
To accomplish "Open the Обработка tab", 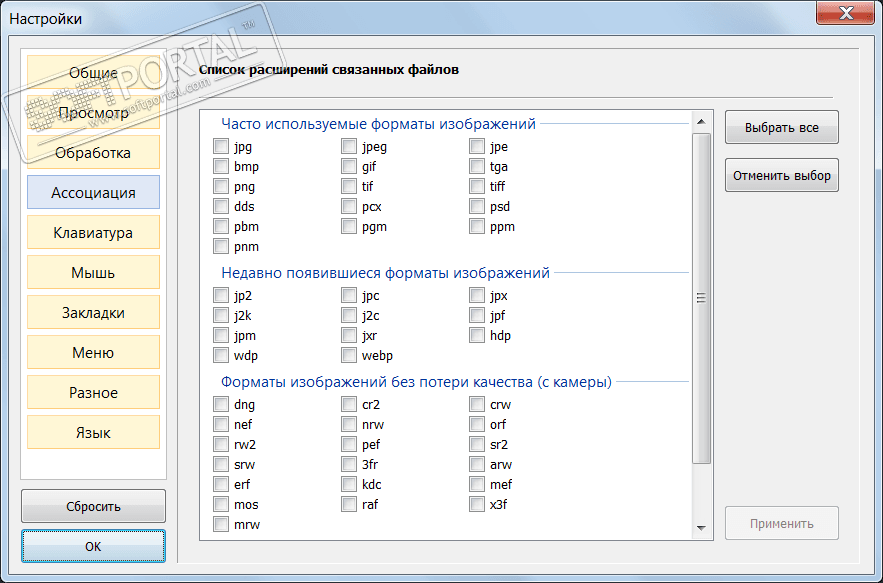I will 93,153.
